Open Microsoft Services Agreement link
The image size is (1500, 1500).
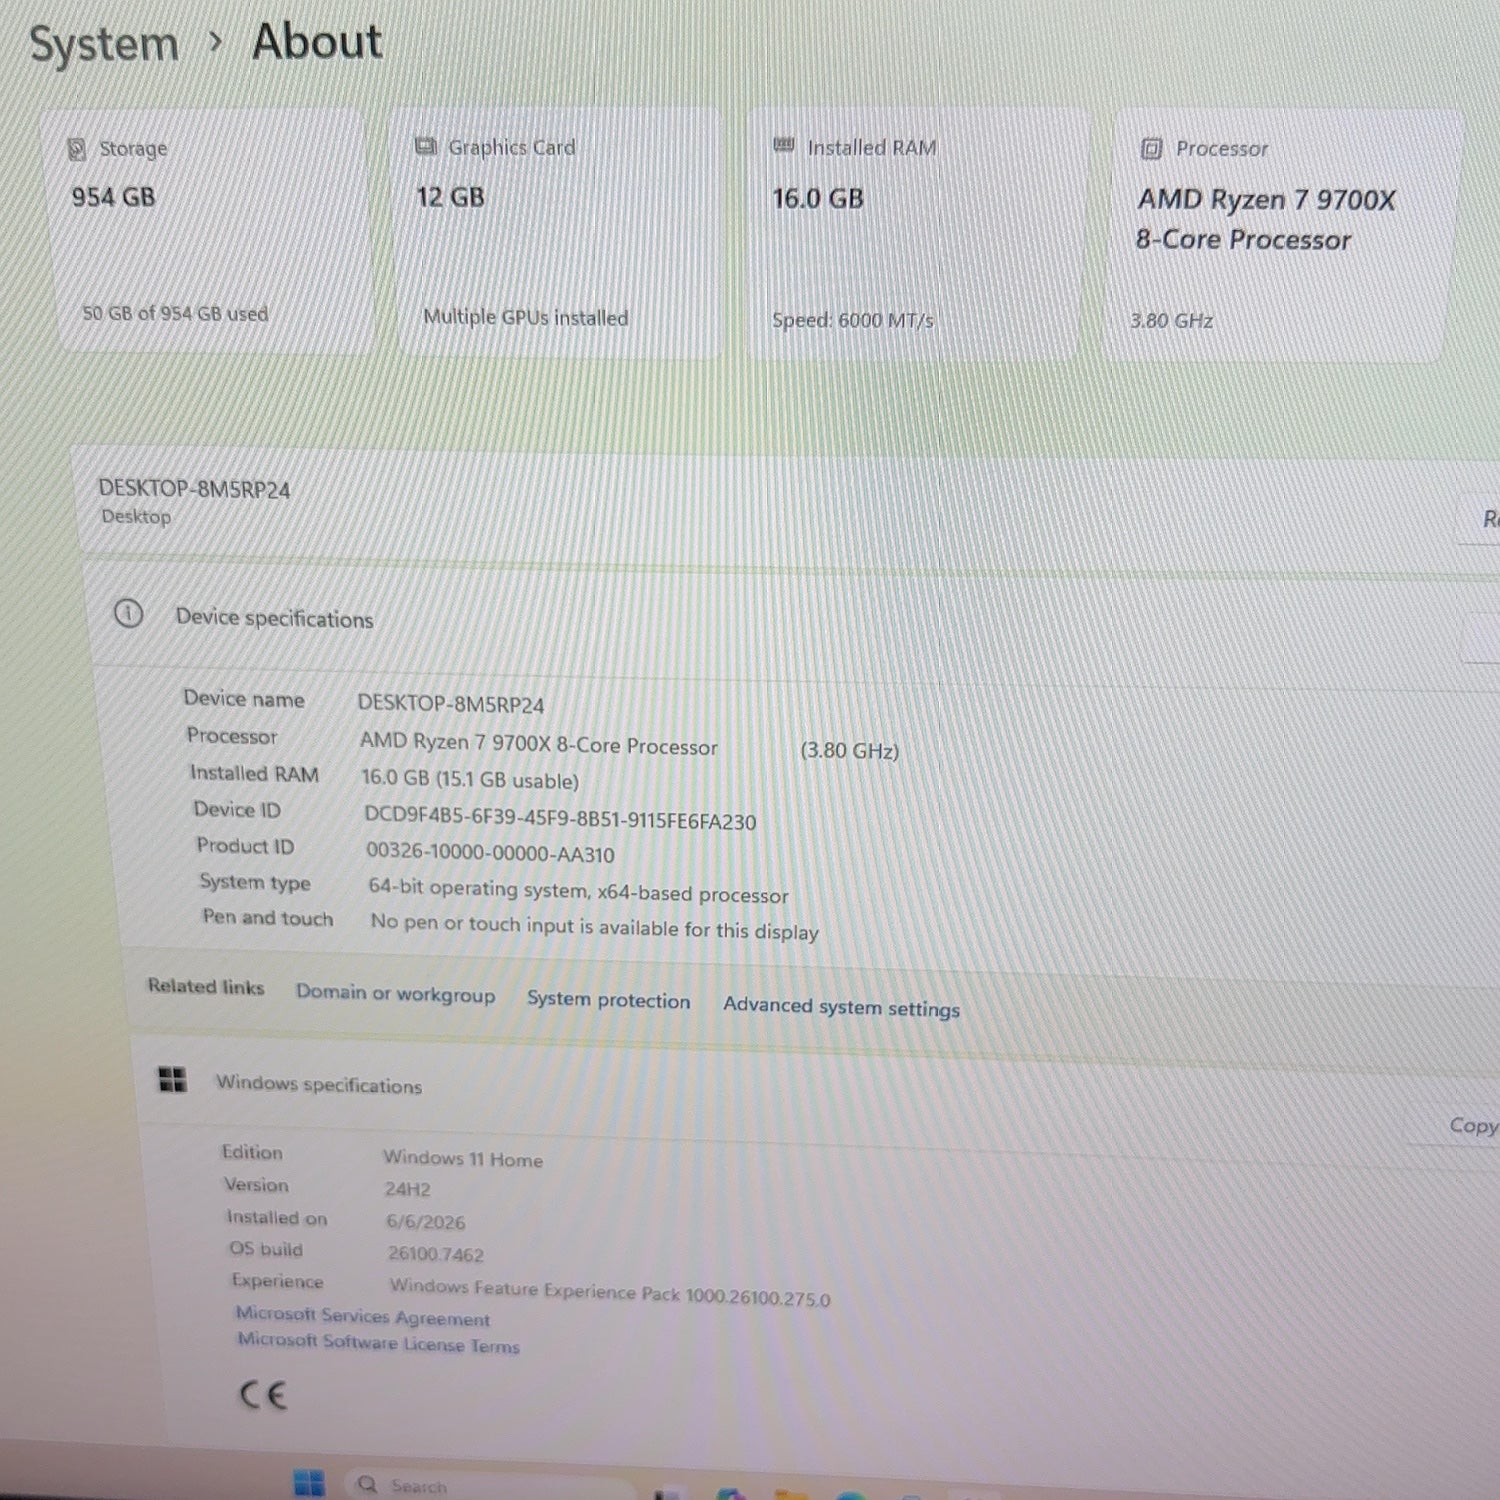click(x=363, y=1316)
